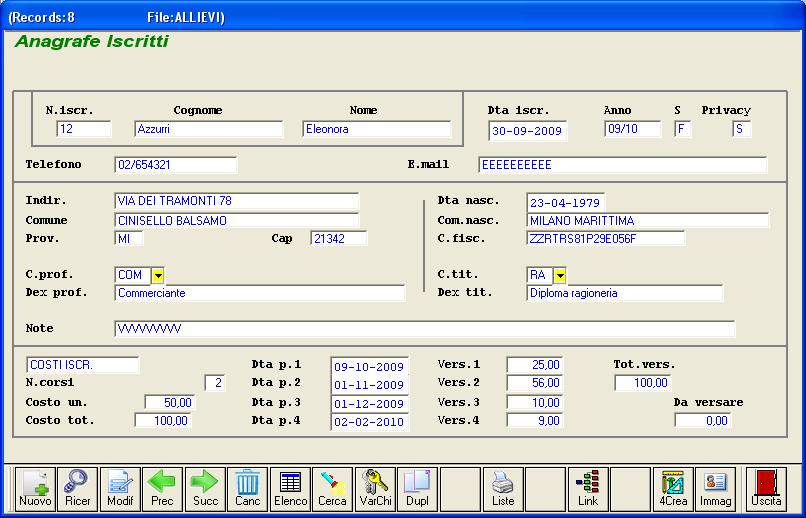This screenshot has width=806, height=518.
Task: Click the Dta p.4 field 02-02-2010
Action: pyautogui.click(x=370, y=421)
